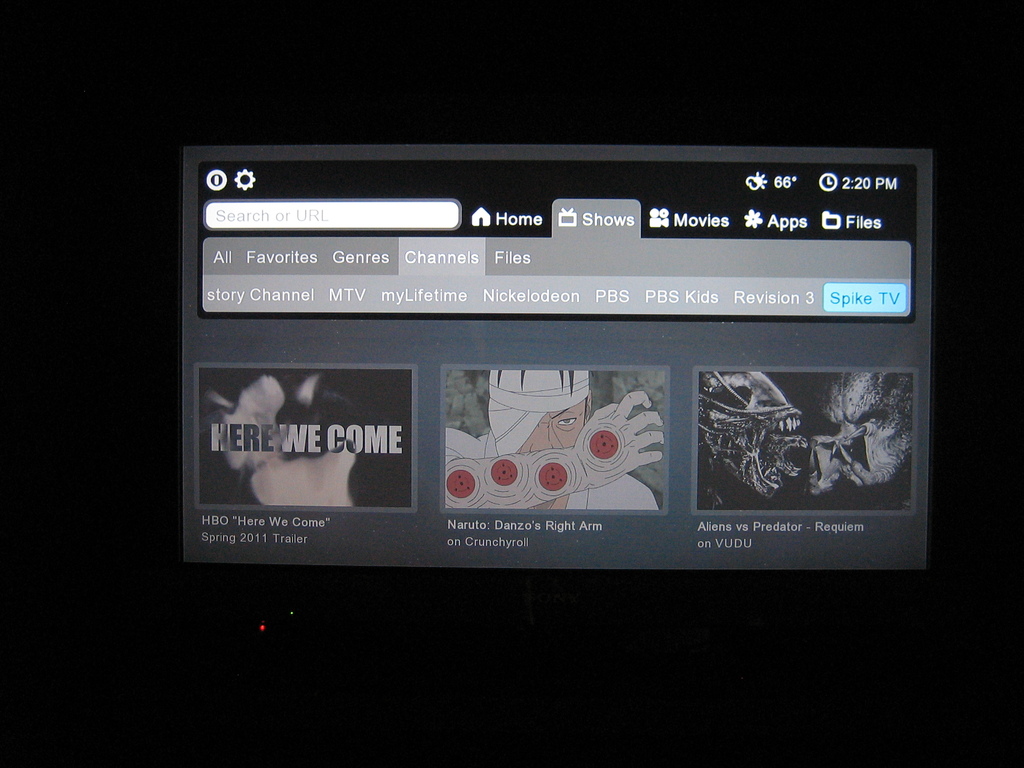Click the power icon
Screen dimensions: 1024x768
pos(217,180)
